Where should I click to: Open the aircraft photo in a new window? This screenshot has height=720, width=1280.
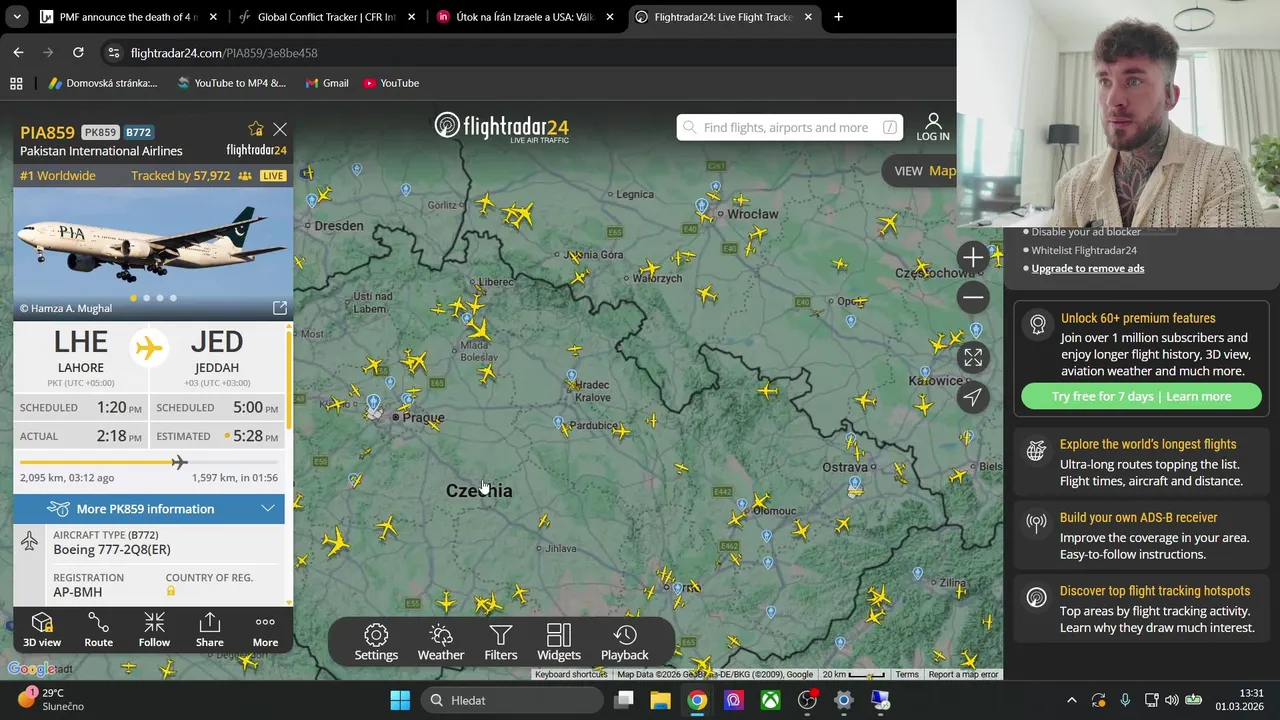(x=280, y=308)
